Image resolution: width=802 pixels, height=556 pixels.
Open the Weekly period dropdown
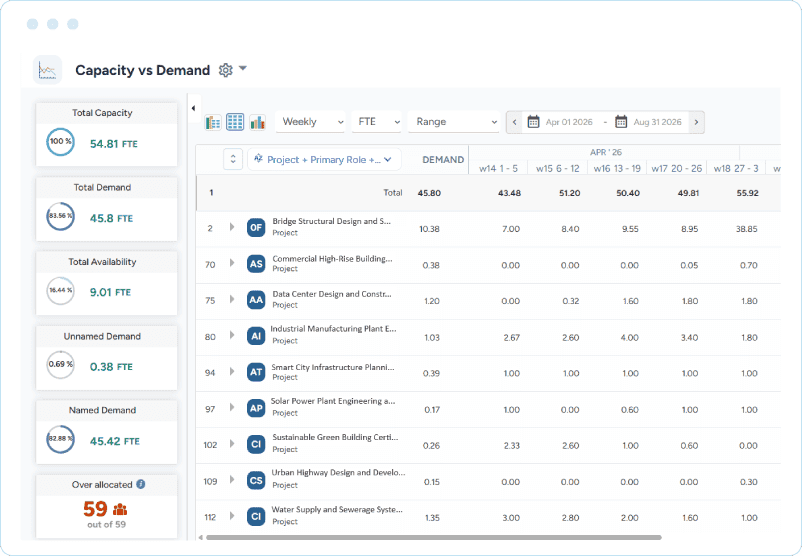click(310, 122)
